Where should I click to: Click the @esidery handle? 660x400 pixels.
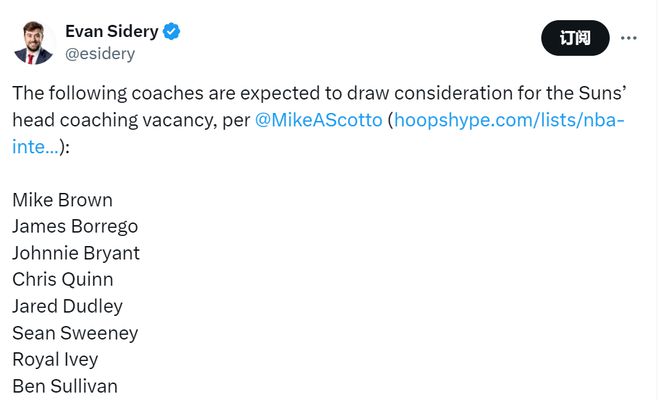[x=99, y=54]
